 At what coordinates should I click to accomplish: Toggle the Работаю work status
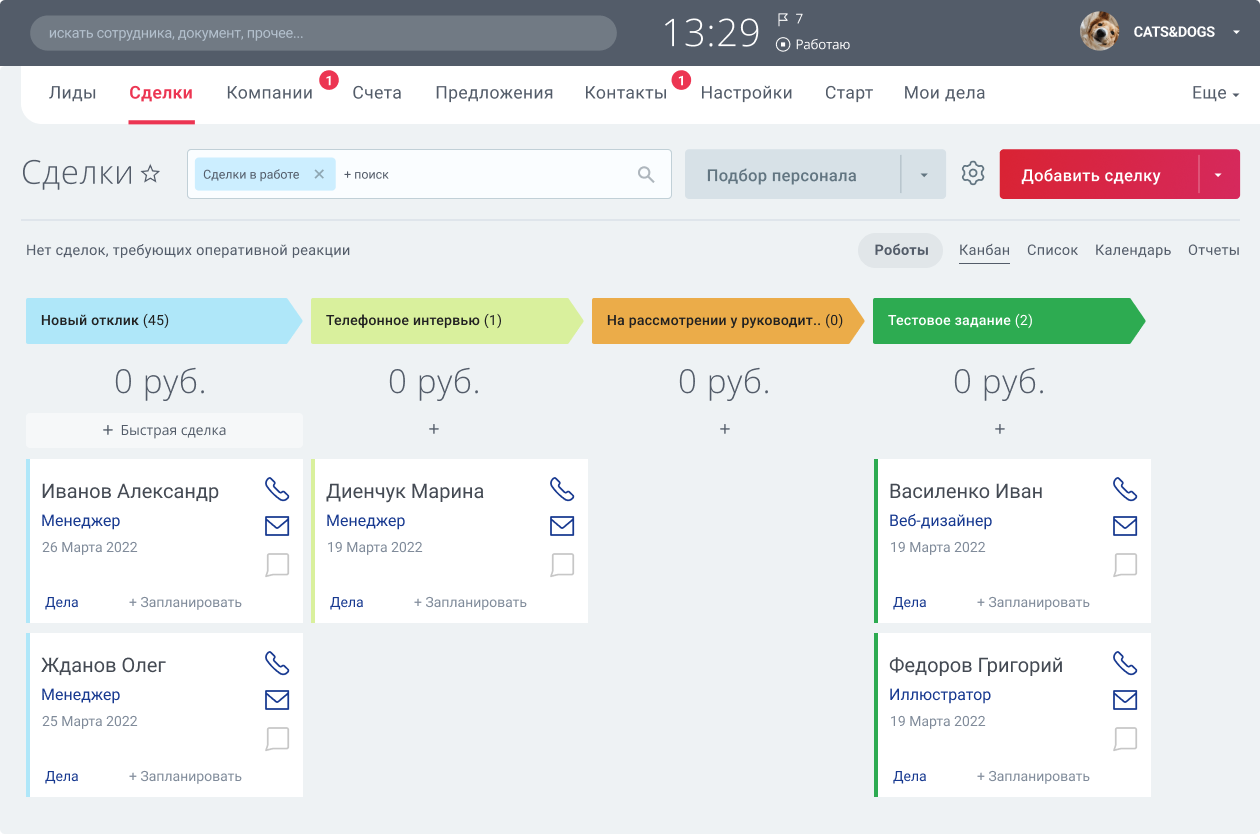click(813, 44)
